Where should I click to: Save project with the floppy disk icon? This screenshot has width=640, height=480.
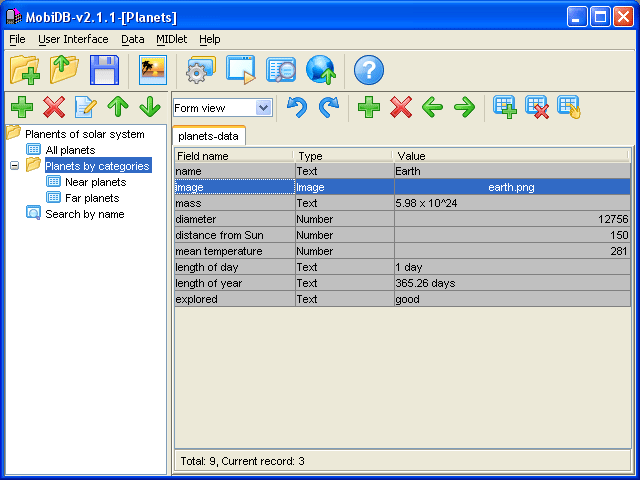(104, 70)
